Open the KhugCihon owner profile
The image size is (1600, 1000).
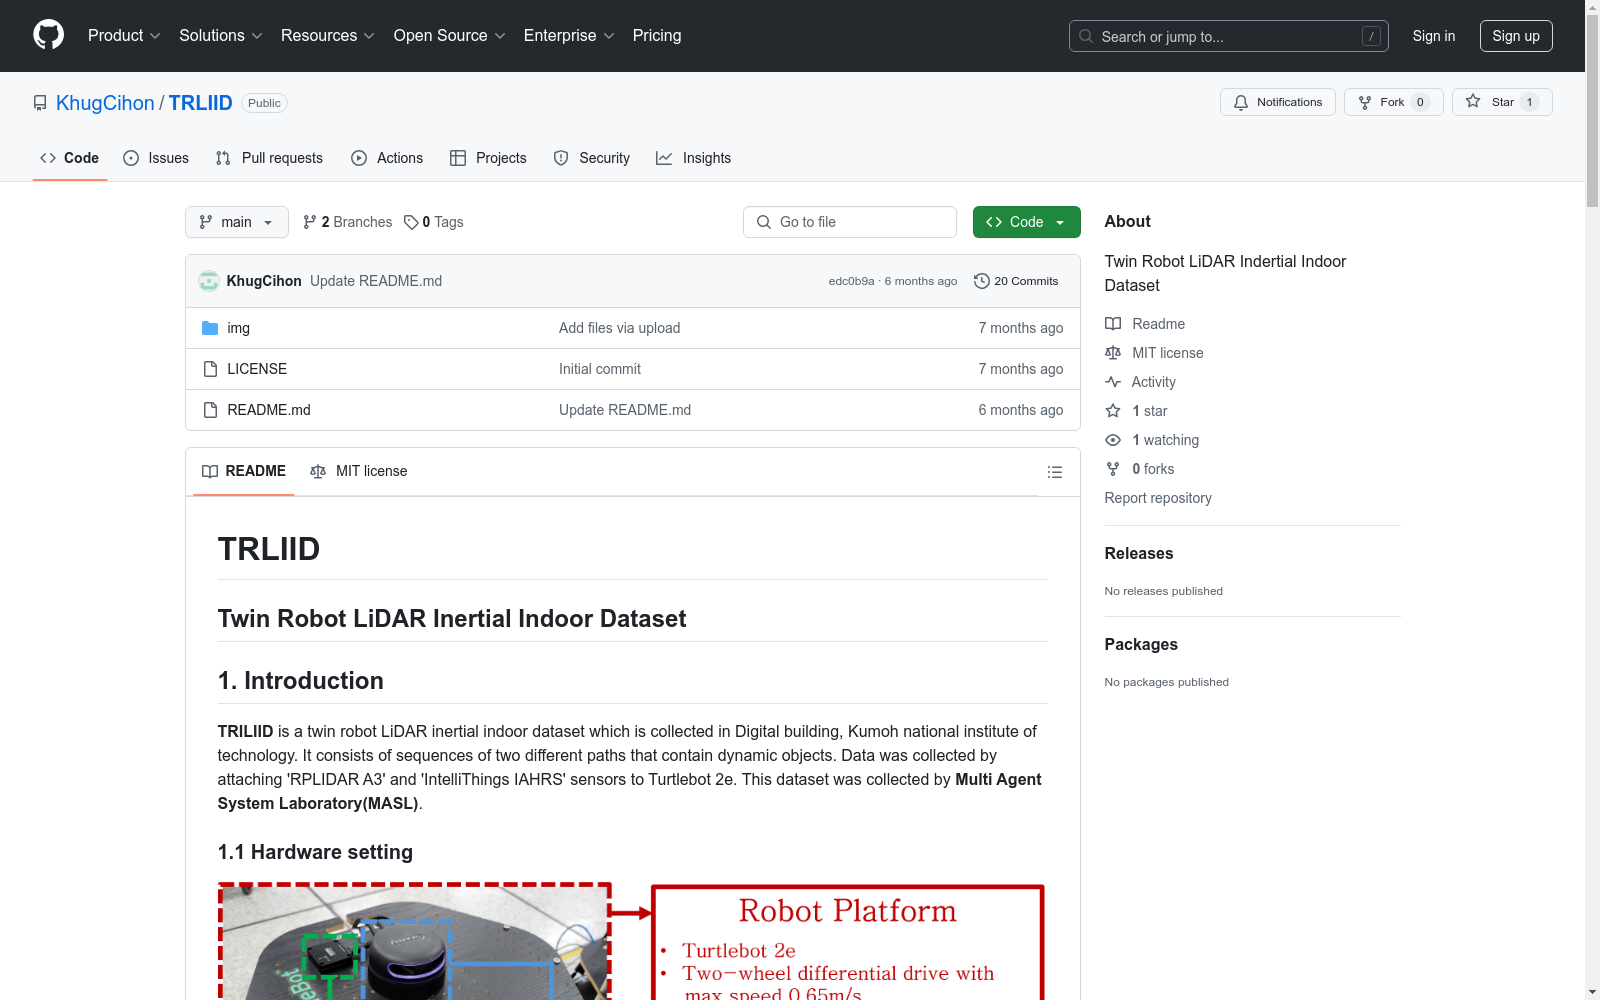click(x=105, y=103)
